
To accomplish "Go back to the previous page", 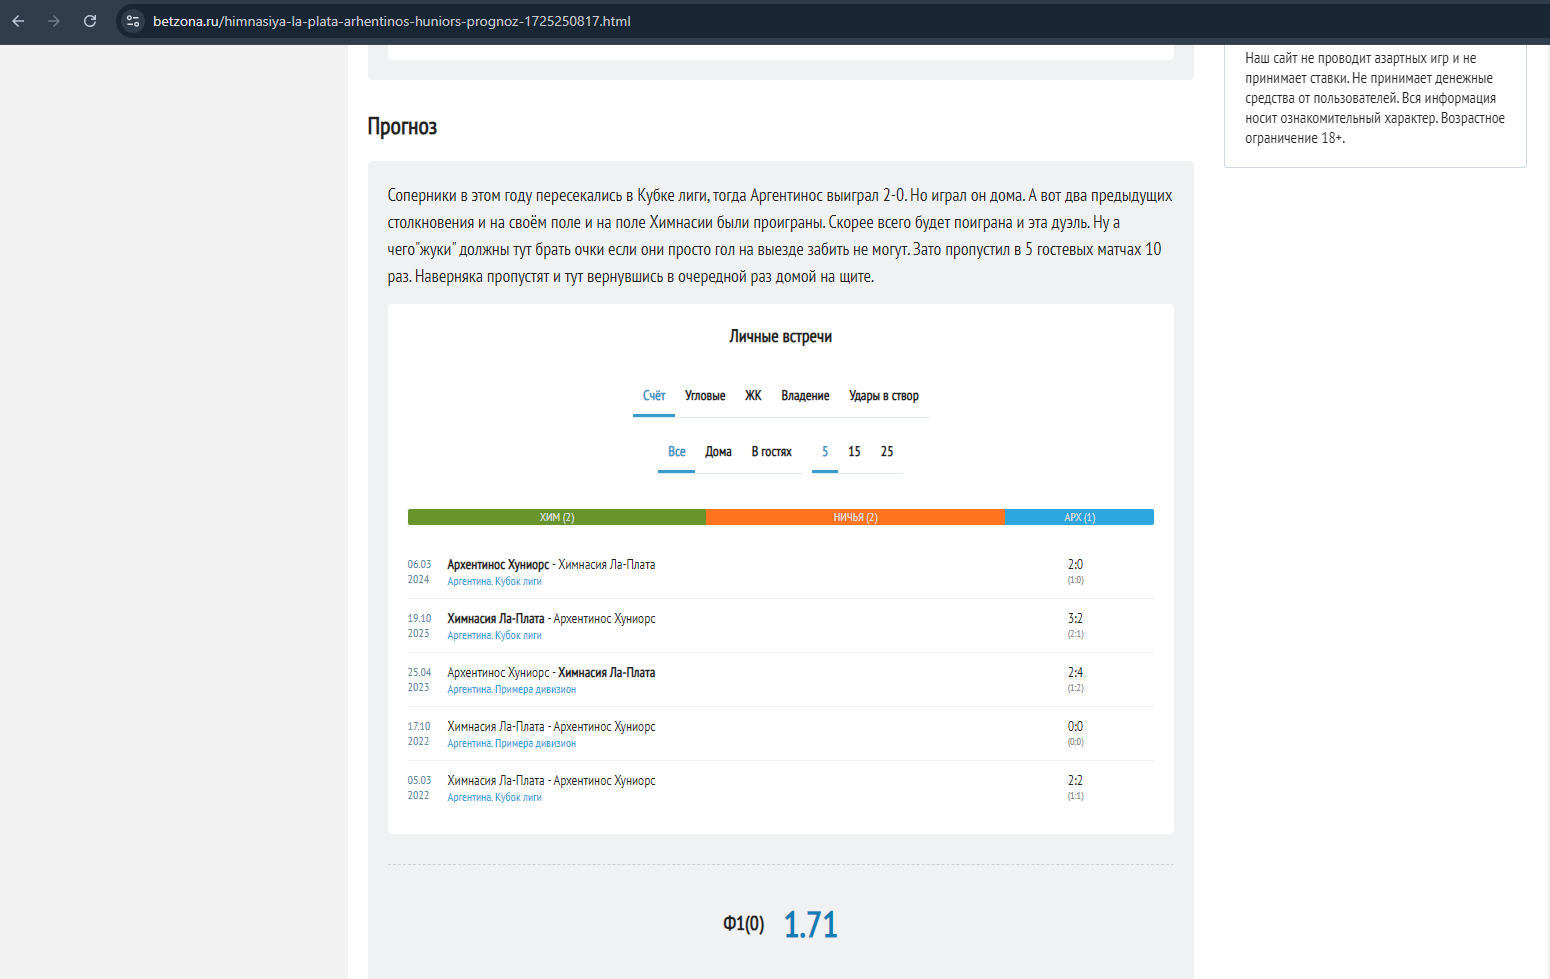I will [18, 21].
